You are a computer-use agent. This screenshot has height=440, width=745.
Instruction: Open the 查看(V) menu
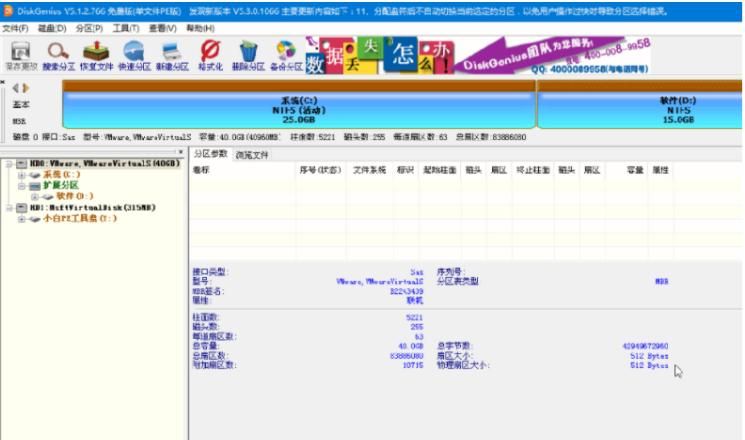point(162,29)
